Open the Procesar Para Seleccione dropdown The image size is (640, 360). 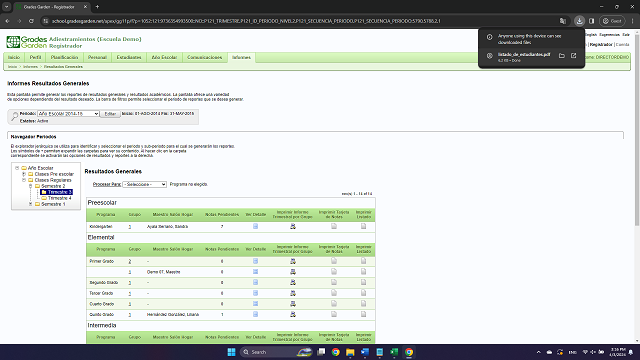click(x=144, y=184)
